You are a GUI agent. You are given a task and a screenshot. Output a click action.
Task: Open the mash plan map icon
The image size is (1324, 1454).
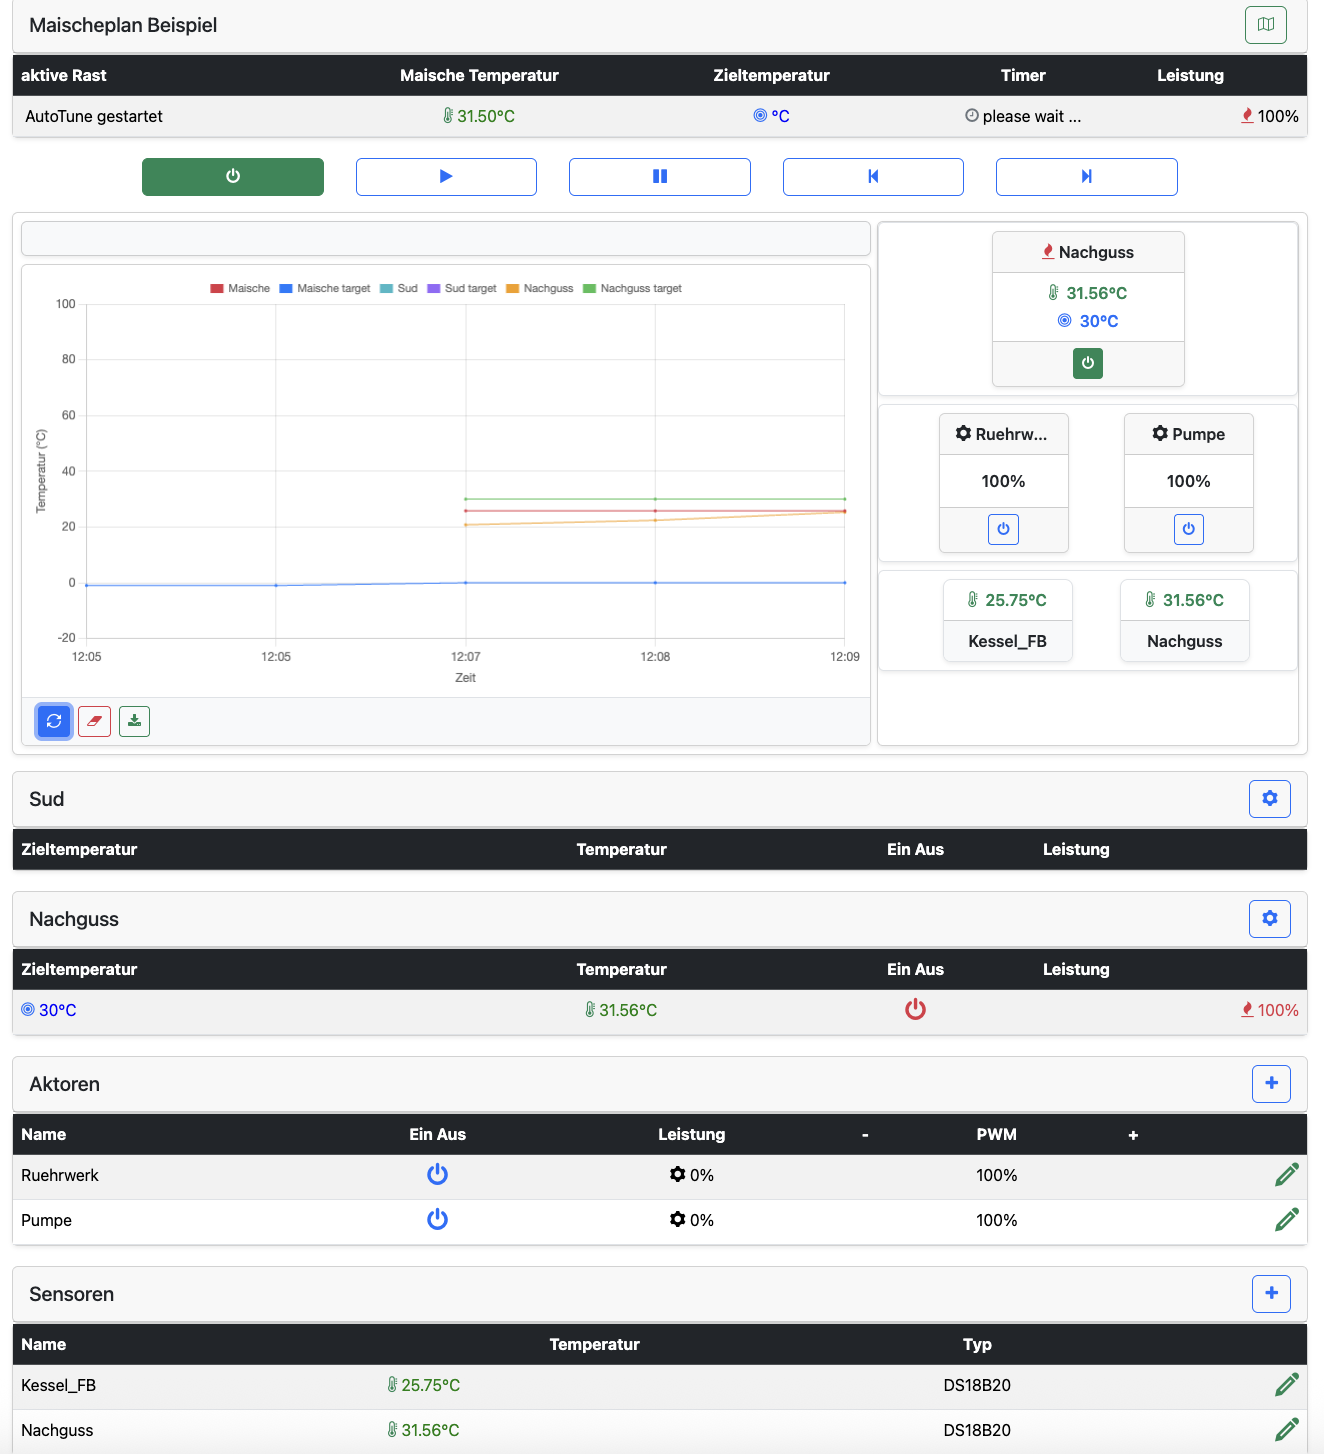pyautogui.click(x=1265, y=25)
